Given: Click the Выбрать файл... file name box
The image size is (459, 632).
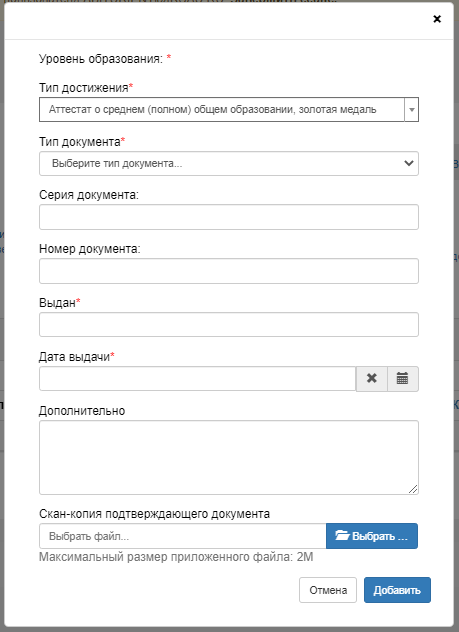Looking at the screenshot, I should (183, 536).
